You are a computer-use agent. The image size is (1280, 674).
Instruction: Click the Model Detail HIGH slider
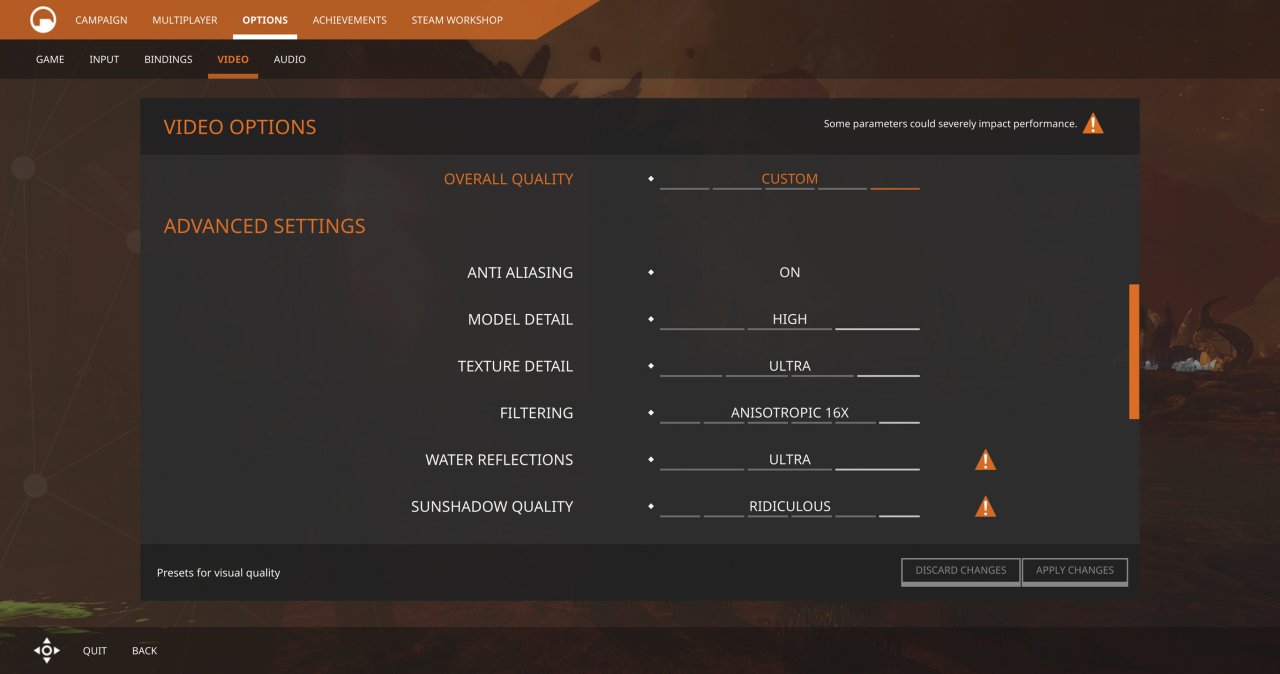pyautogui.click(x=790, y=320)
